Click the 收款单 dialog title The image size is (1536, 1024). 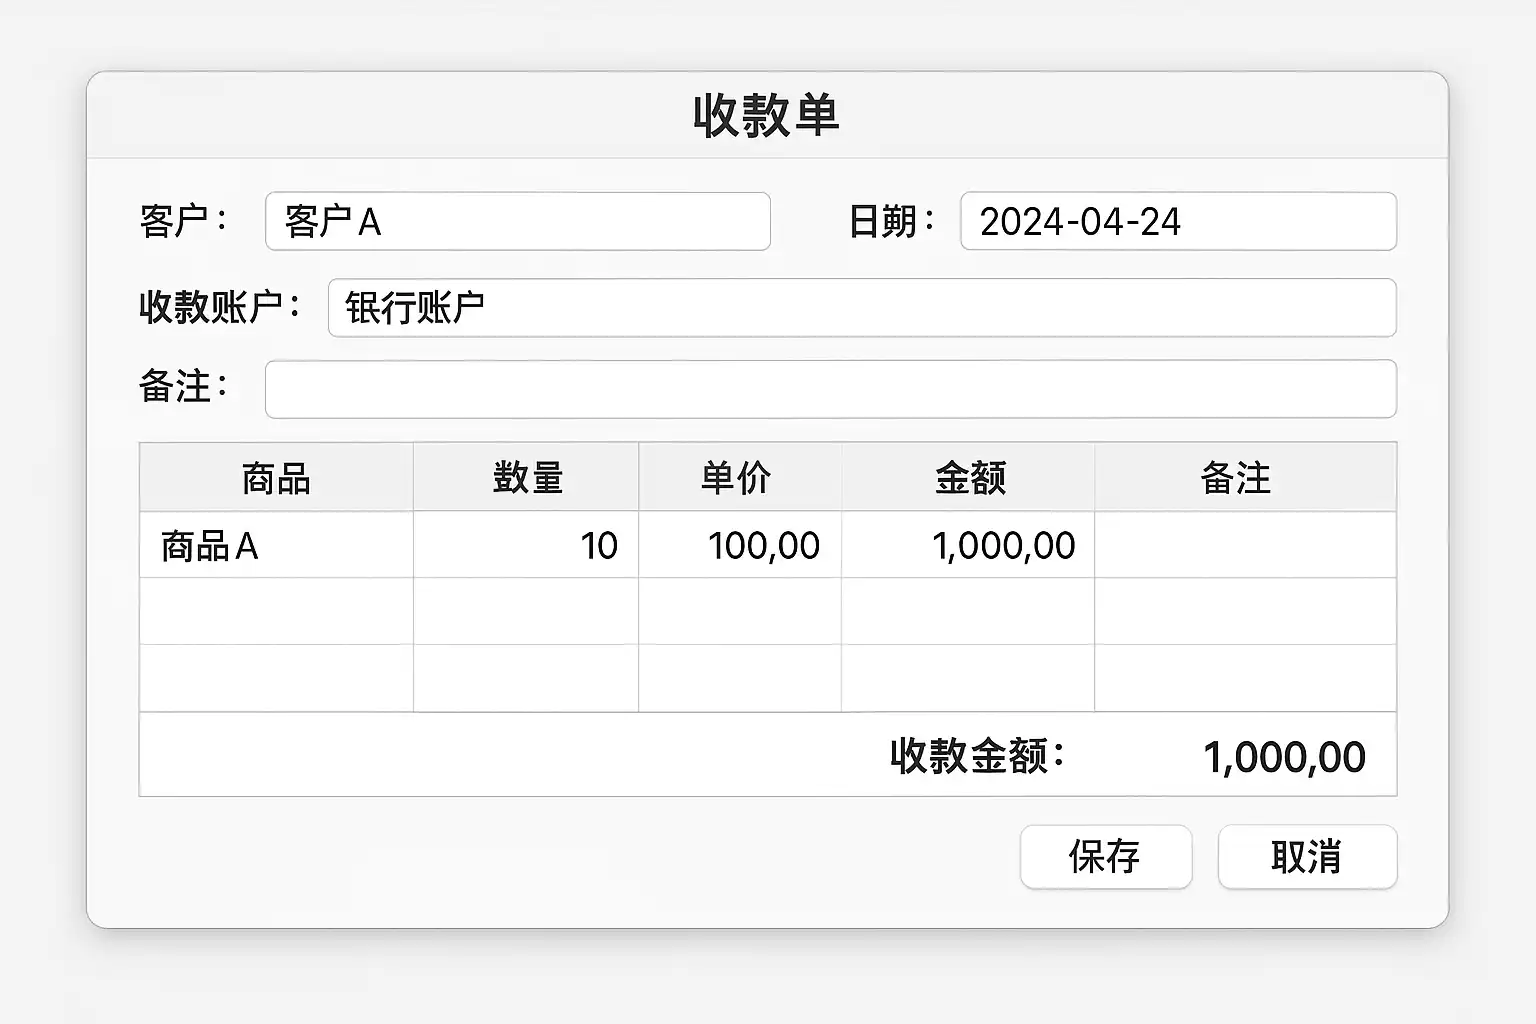[766, 115]
